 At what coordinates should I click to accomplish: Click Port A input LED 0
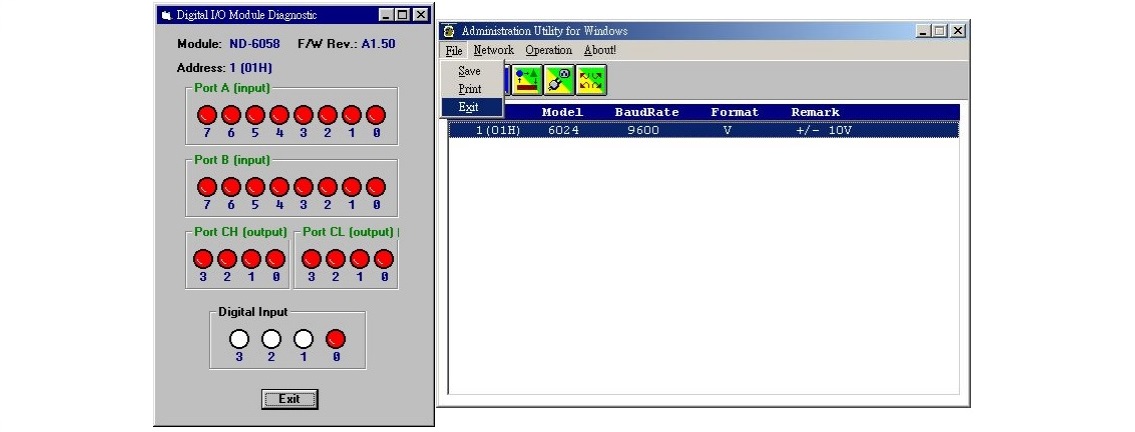click(376, 115)
